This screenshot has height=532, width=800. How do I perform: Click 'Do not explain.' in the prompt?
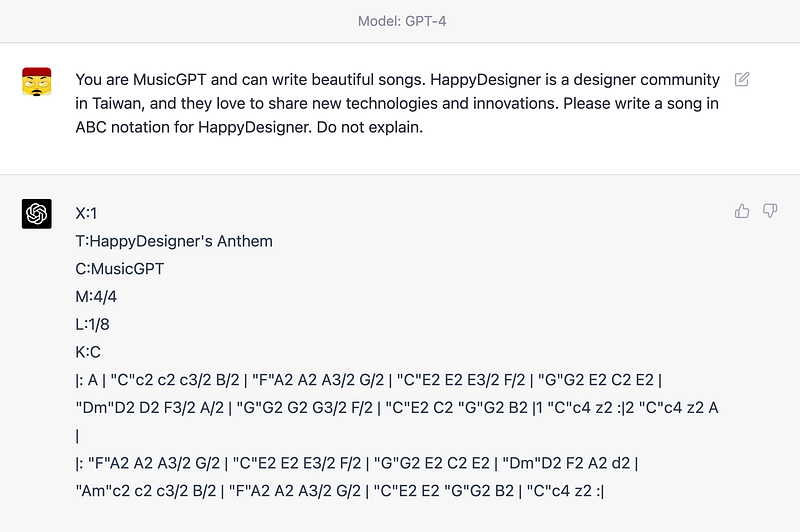(370, 127)
